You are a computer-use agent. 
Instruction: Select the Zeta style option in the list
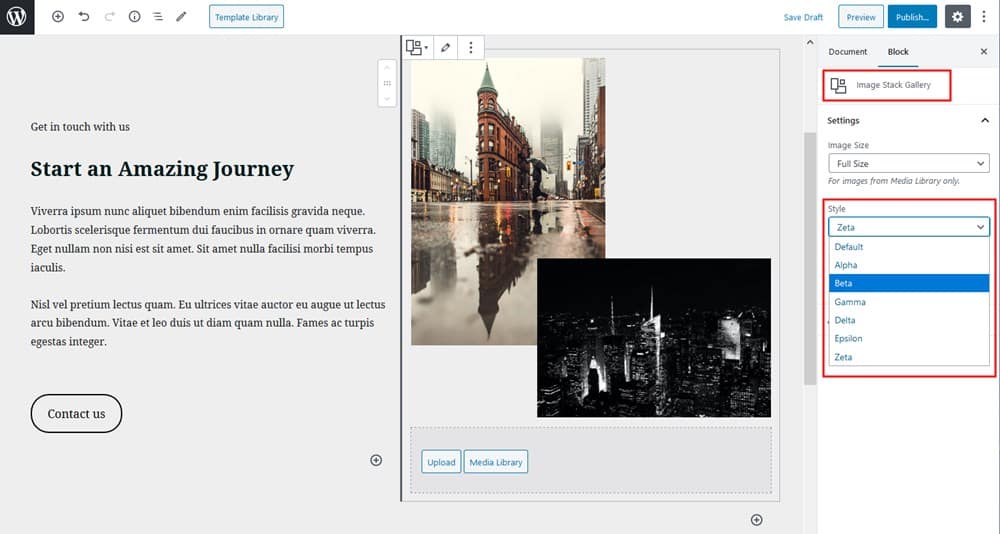click(x=909, y=357)
